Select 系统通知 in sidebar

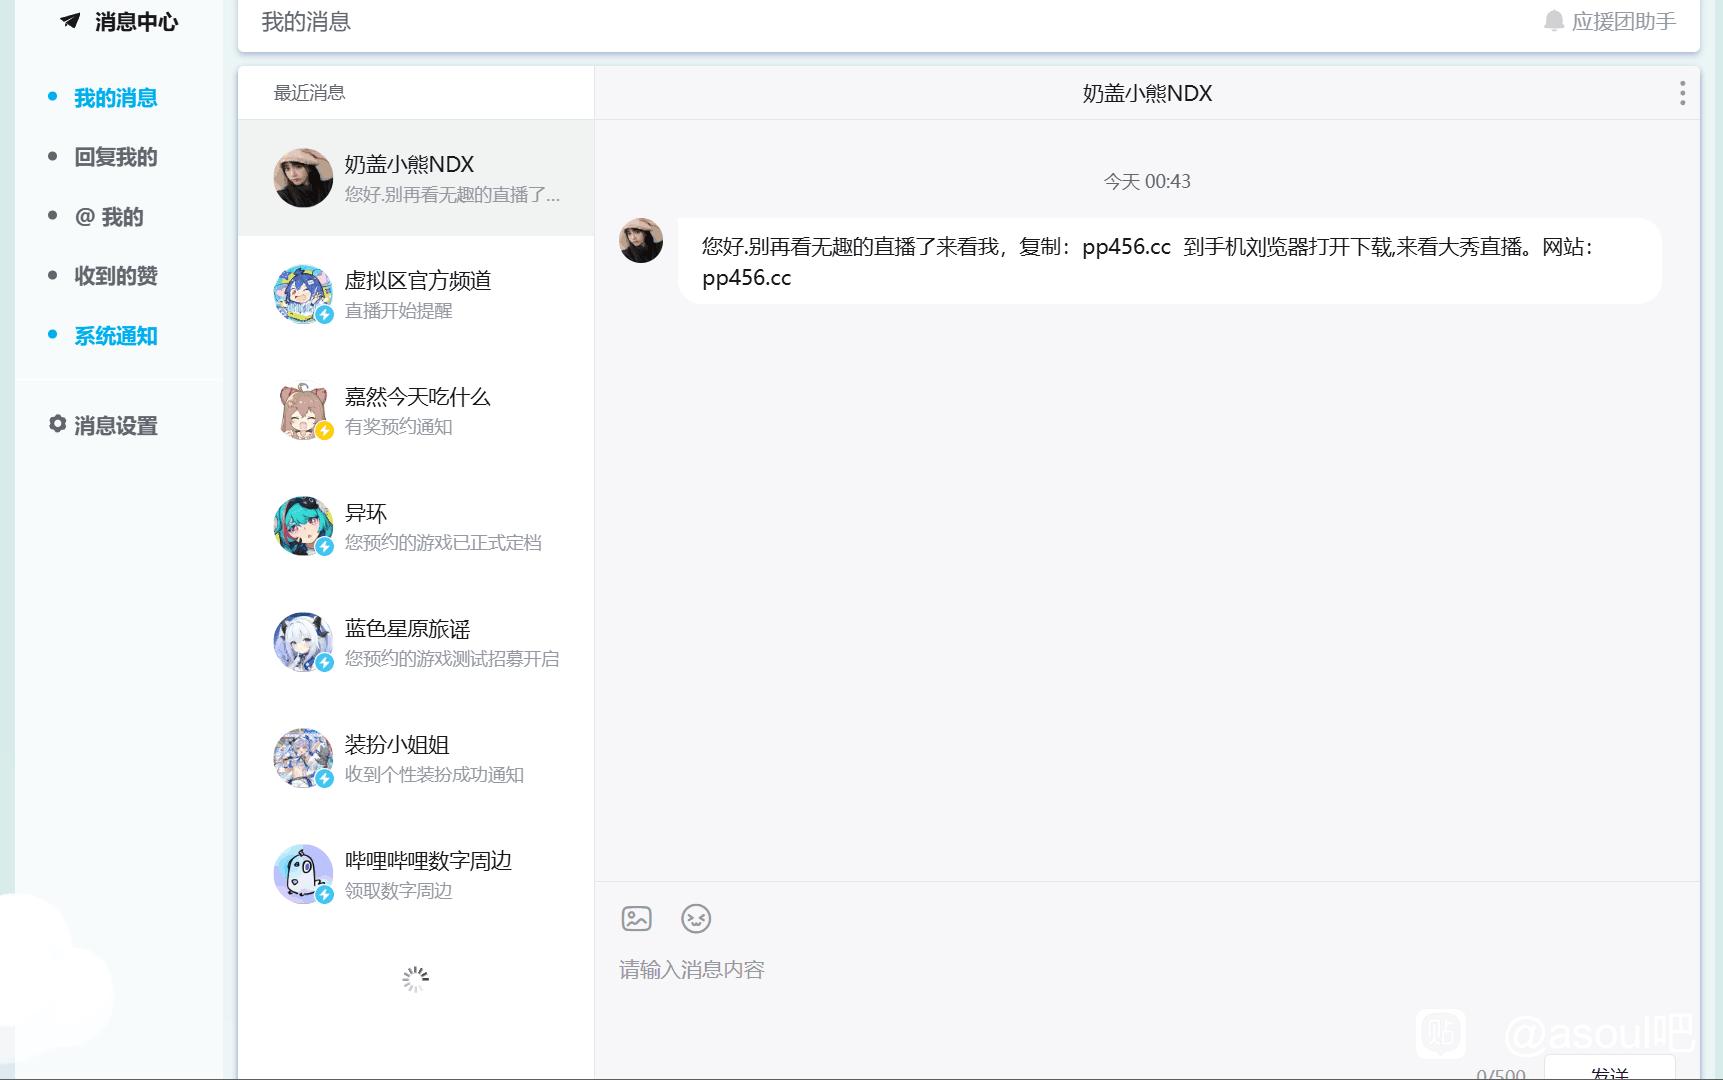[x=115, y=336]
